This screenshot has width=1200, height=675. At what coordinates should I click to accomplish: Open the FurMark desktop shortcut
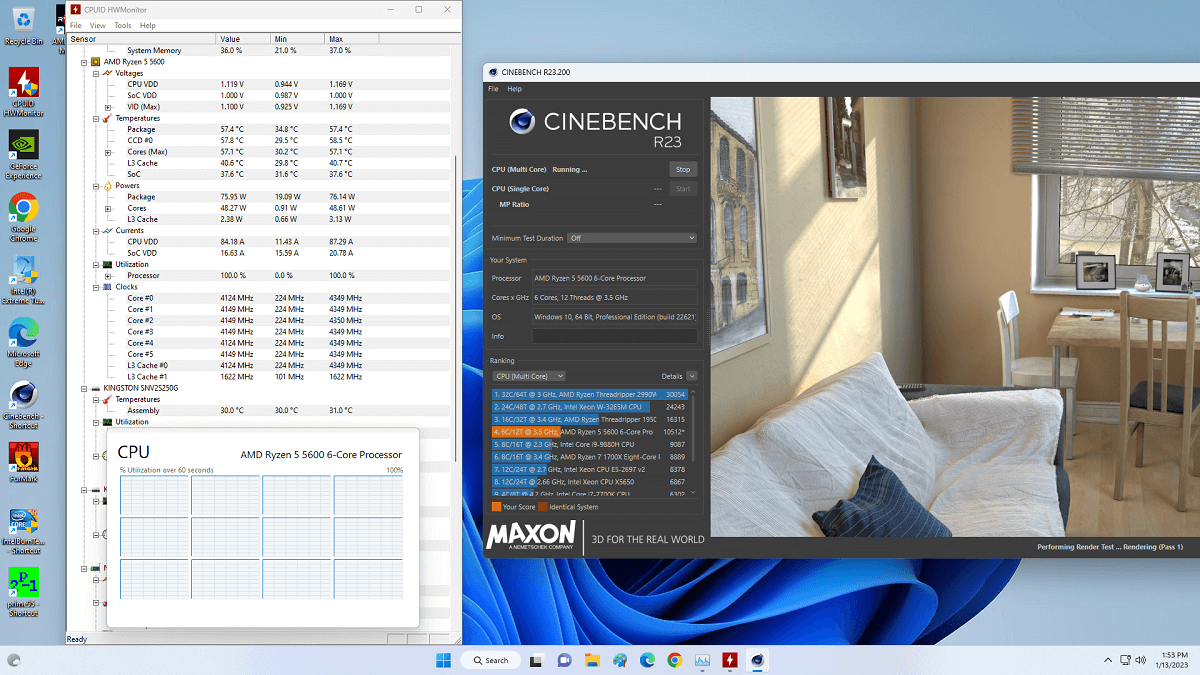(x=23, y=462)
